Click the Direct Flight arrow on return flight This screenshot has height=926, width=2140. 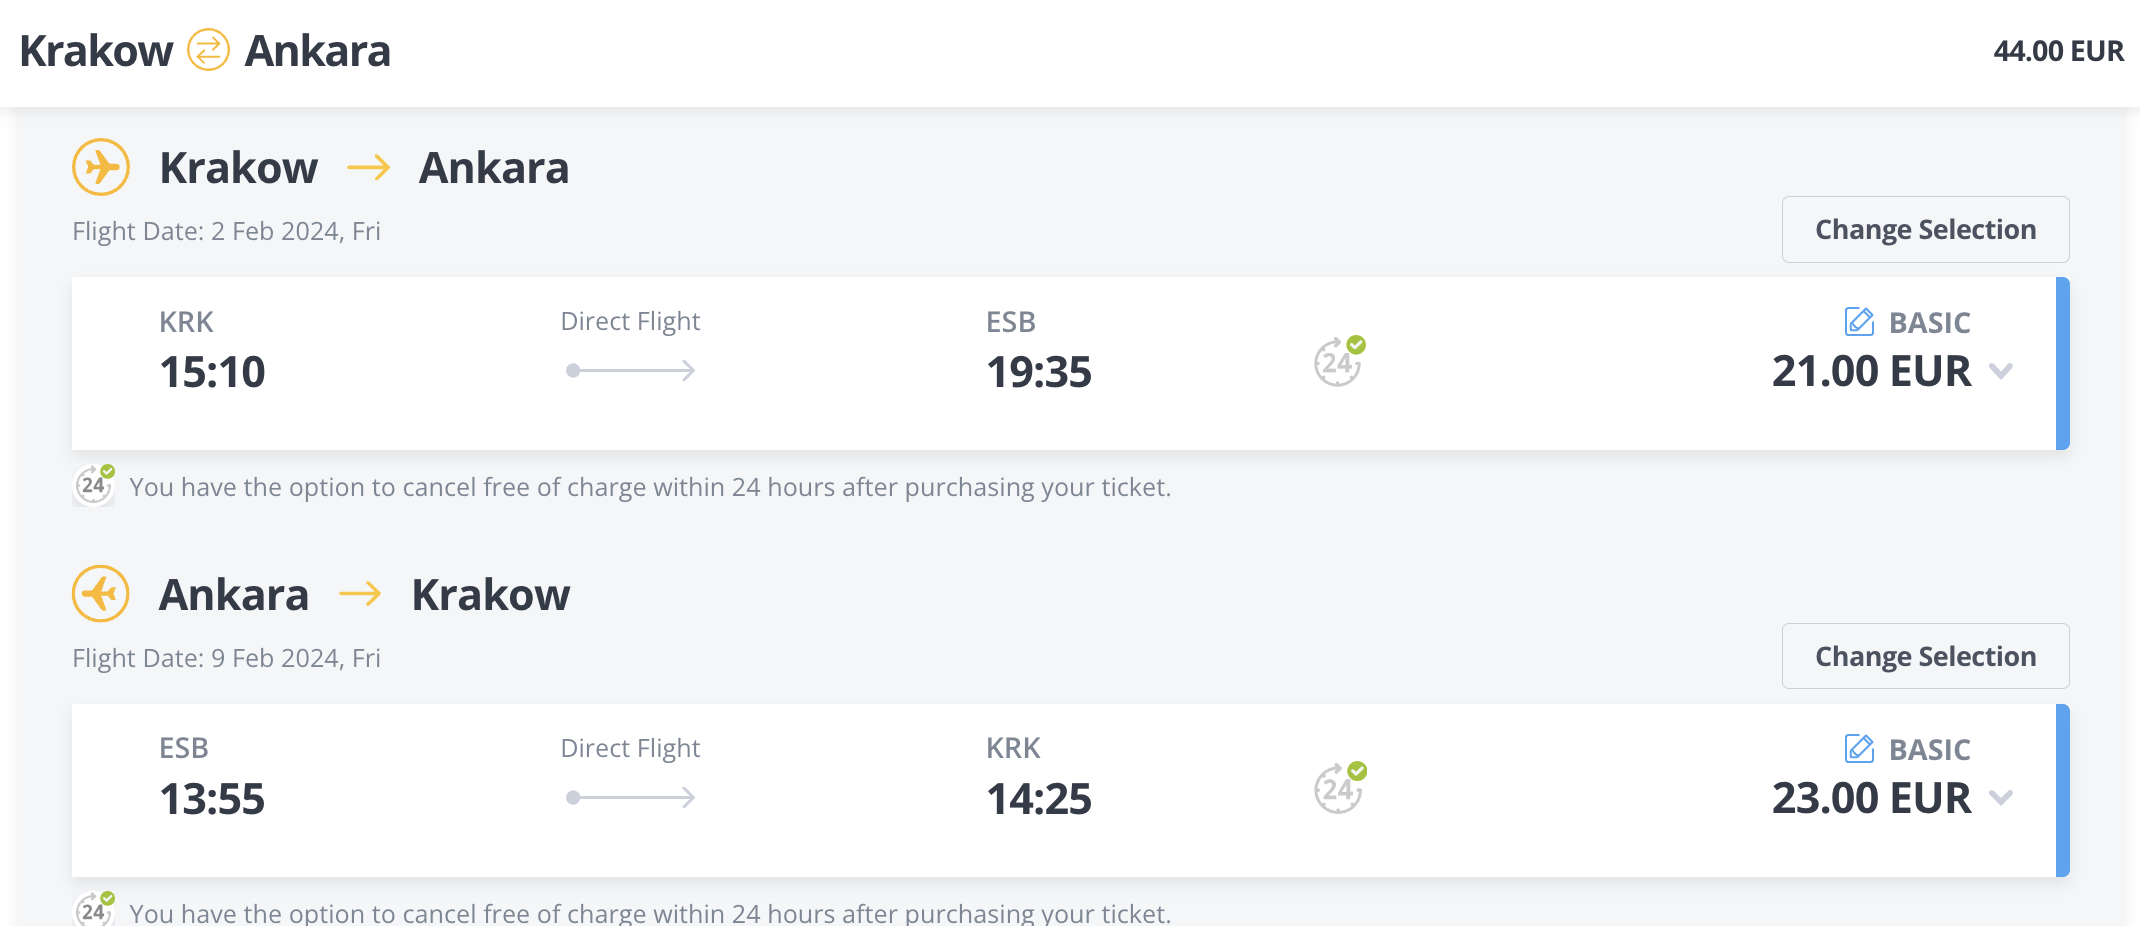tap(630, 798)
